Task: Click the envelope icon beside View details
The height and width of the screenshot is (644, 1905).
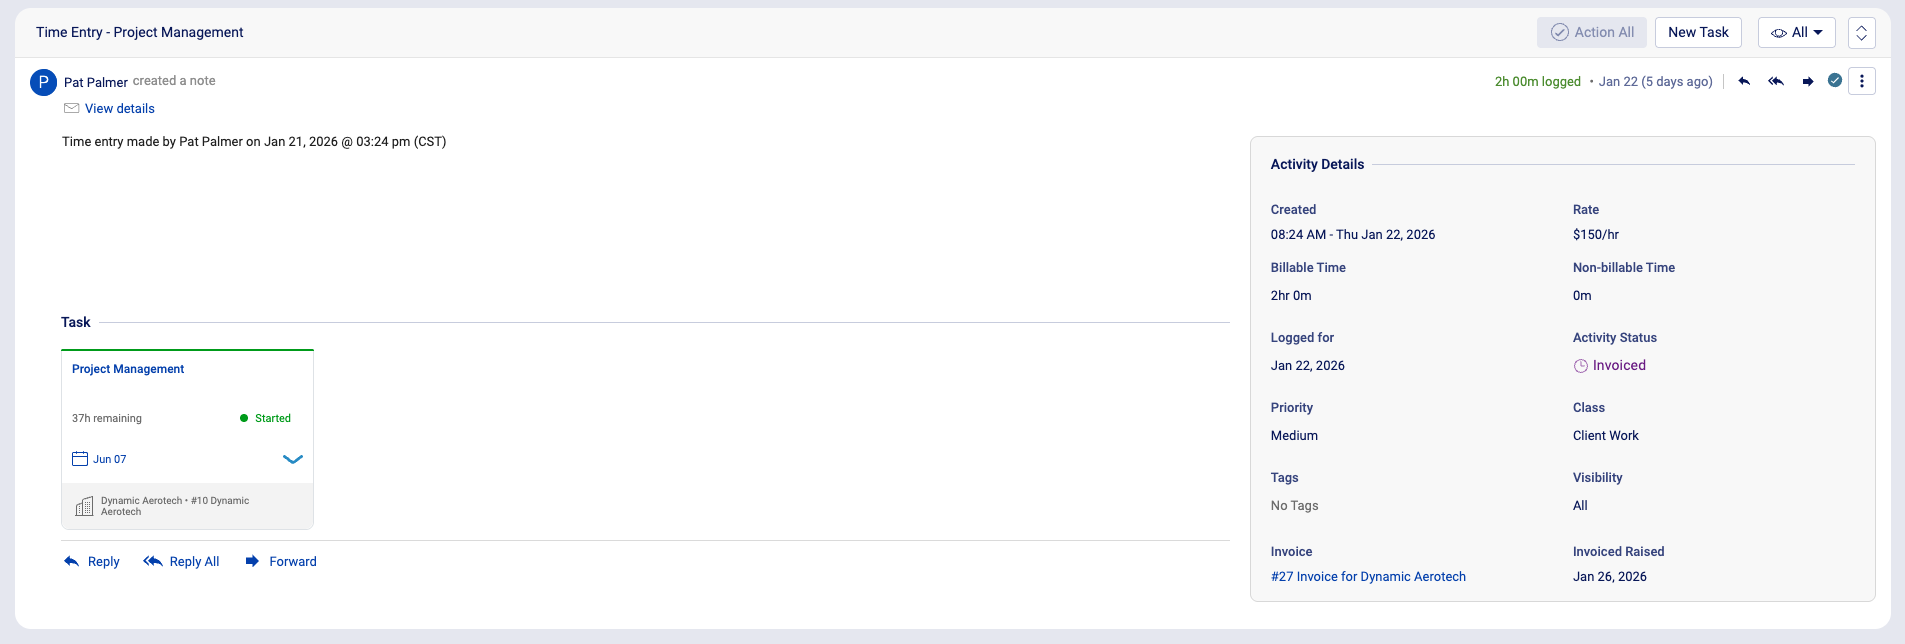Action: [72, 108]
